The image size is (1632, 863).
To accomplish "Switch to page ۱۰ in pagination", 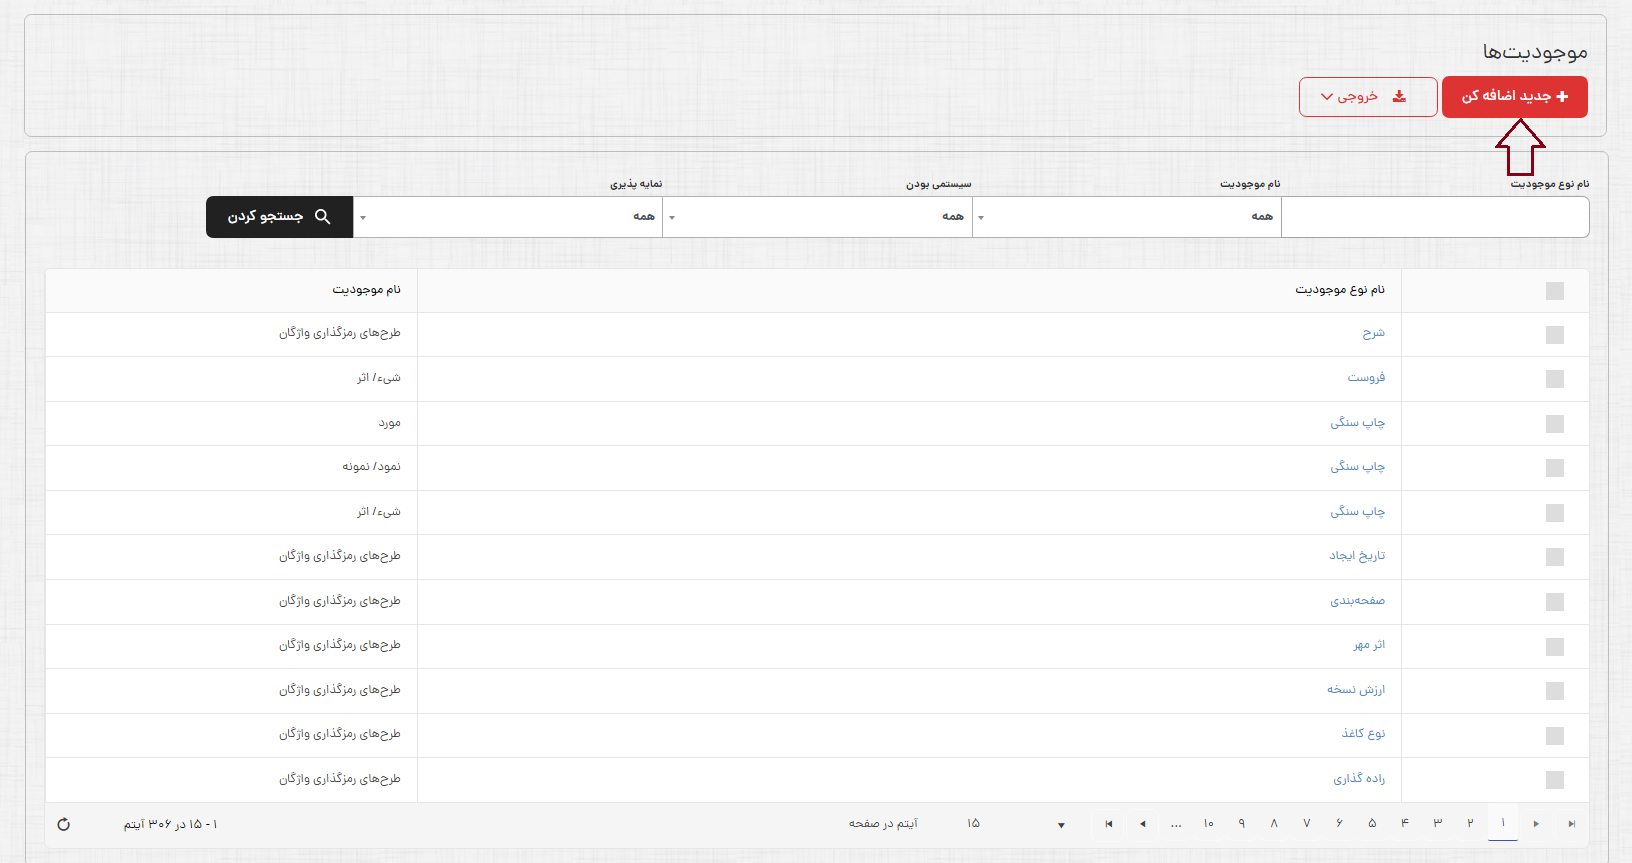I will point(1208,824).
